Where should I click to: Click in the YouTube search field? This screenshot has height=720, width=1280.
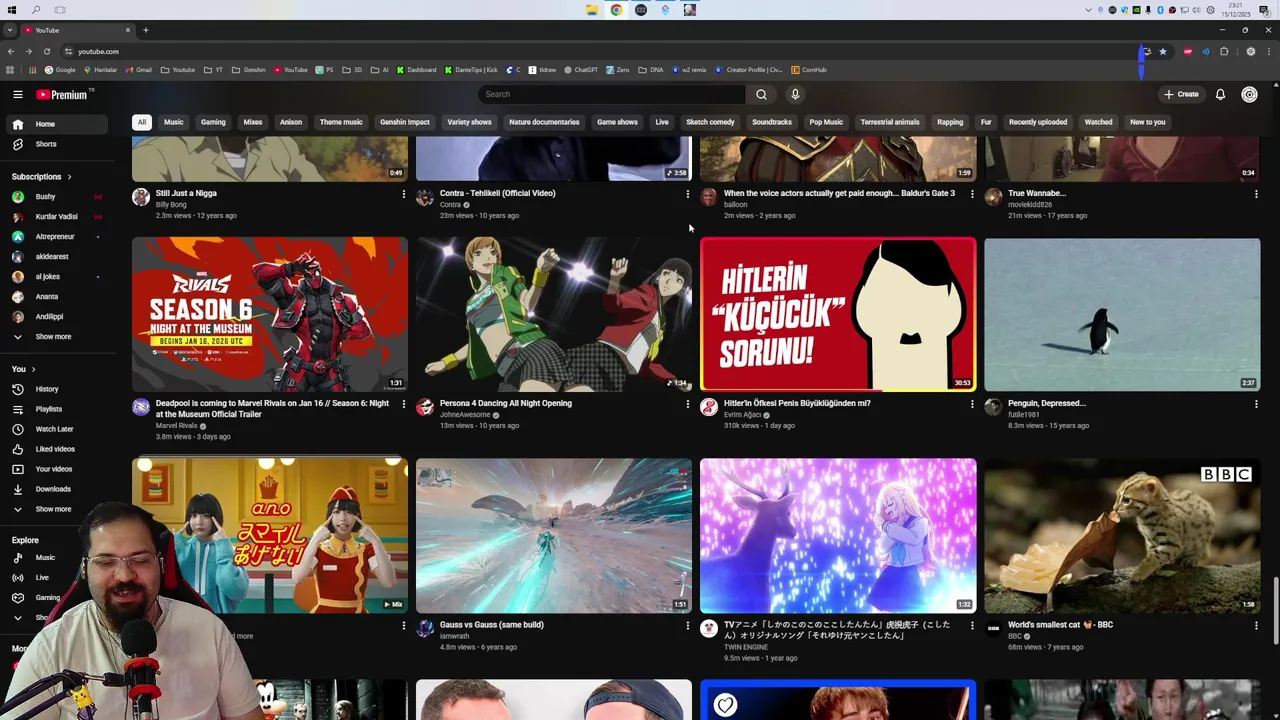(612, 94)
